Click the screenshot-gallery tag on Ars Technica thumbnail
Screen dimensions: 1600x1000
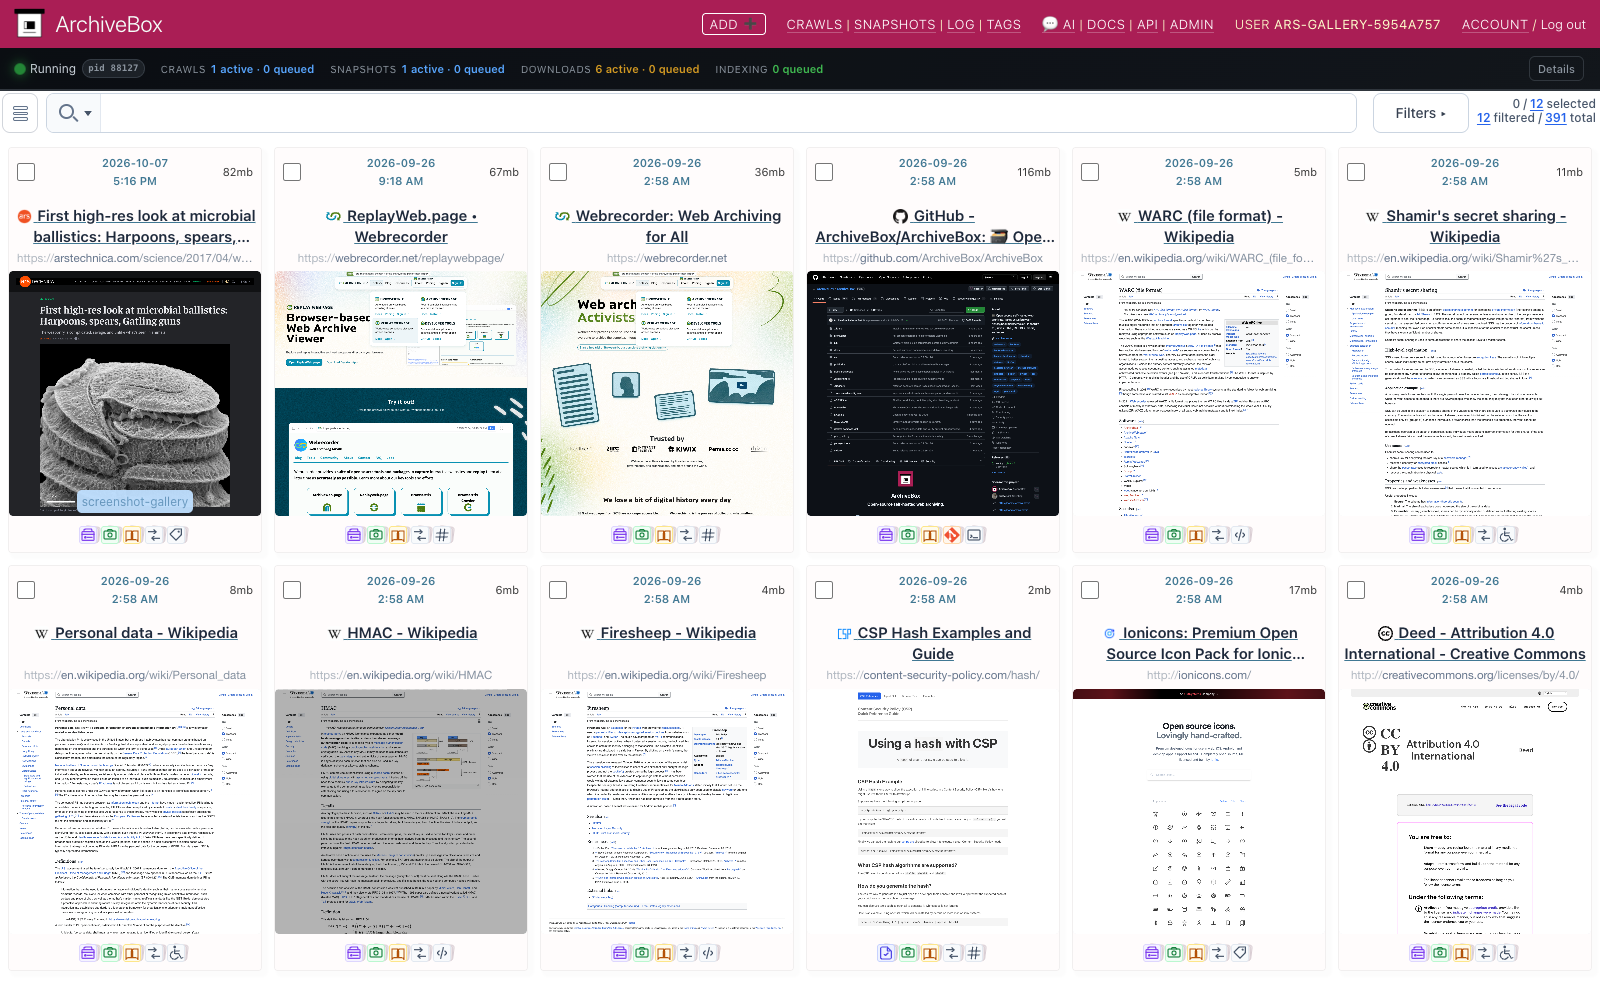135,502
